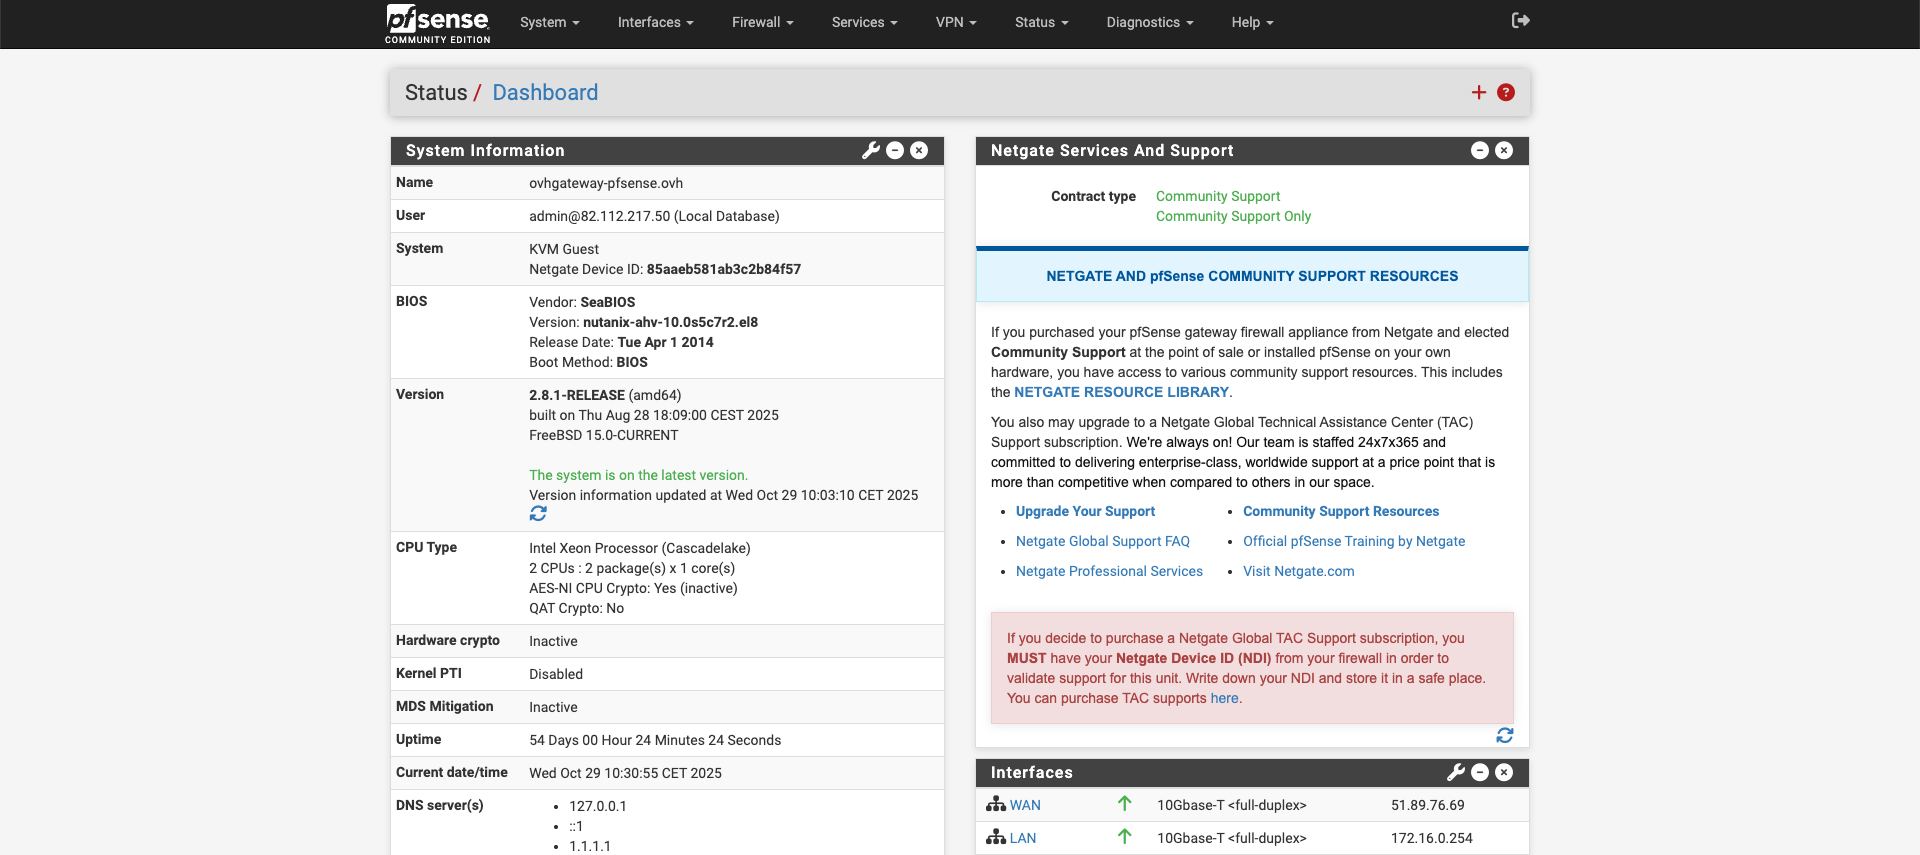1920x855 pixels.
Task: Click the pfSense Community Edition logo
Action: 438,24
